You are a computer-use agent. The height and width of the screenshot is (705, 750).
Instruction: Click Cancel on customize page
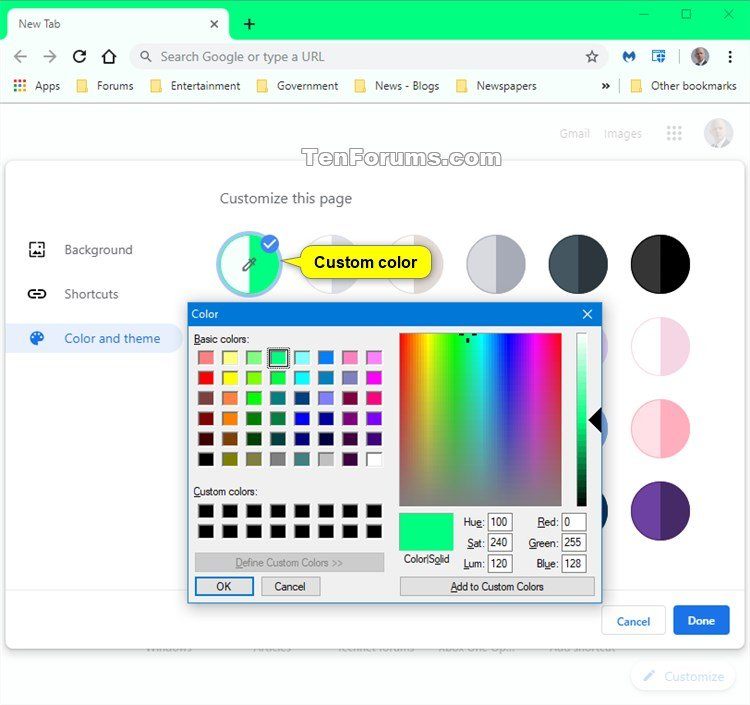click(633, 621)
